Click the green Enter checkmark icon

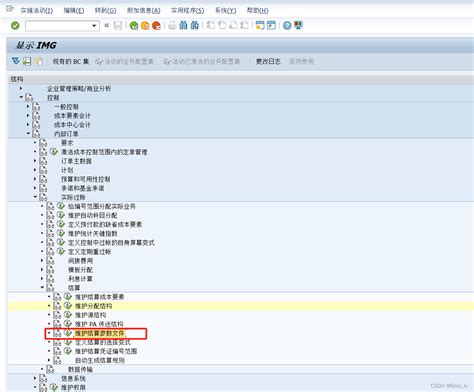tap(15, 26)
